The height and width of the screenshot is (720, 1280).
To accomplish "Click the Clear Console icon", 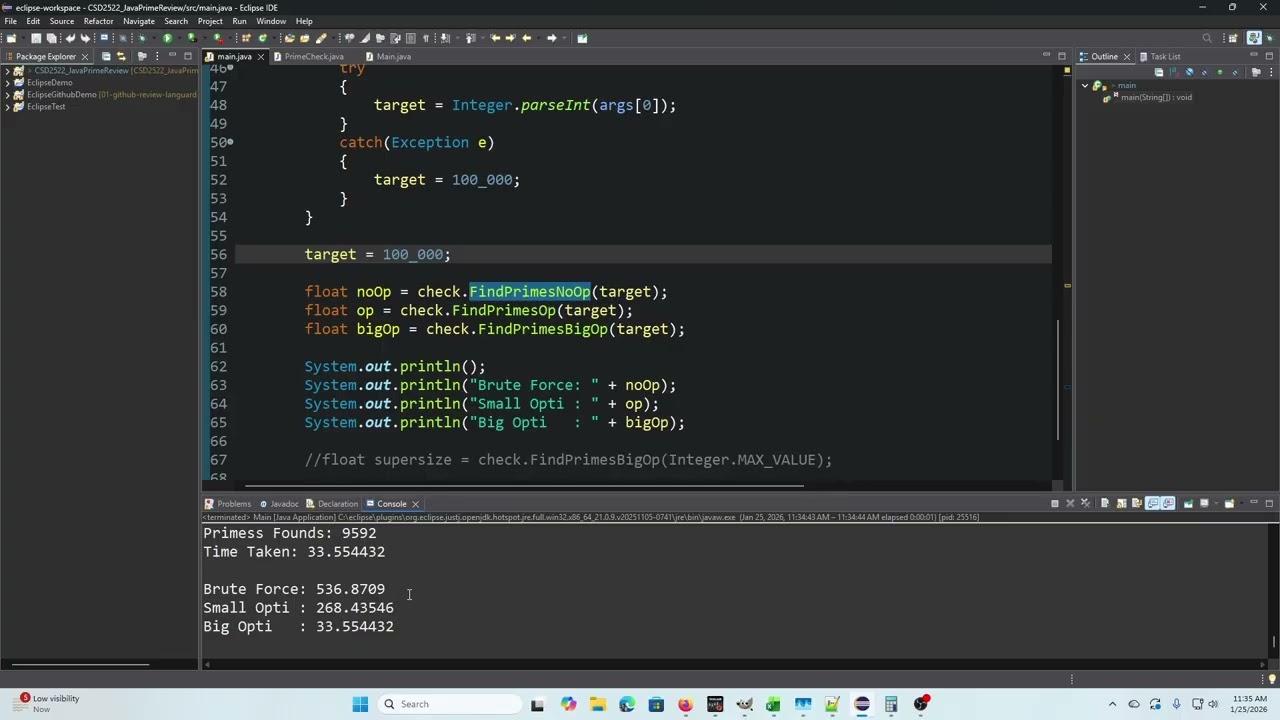I will 1105,503.
